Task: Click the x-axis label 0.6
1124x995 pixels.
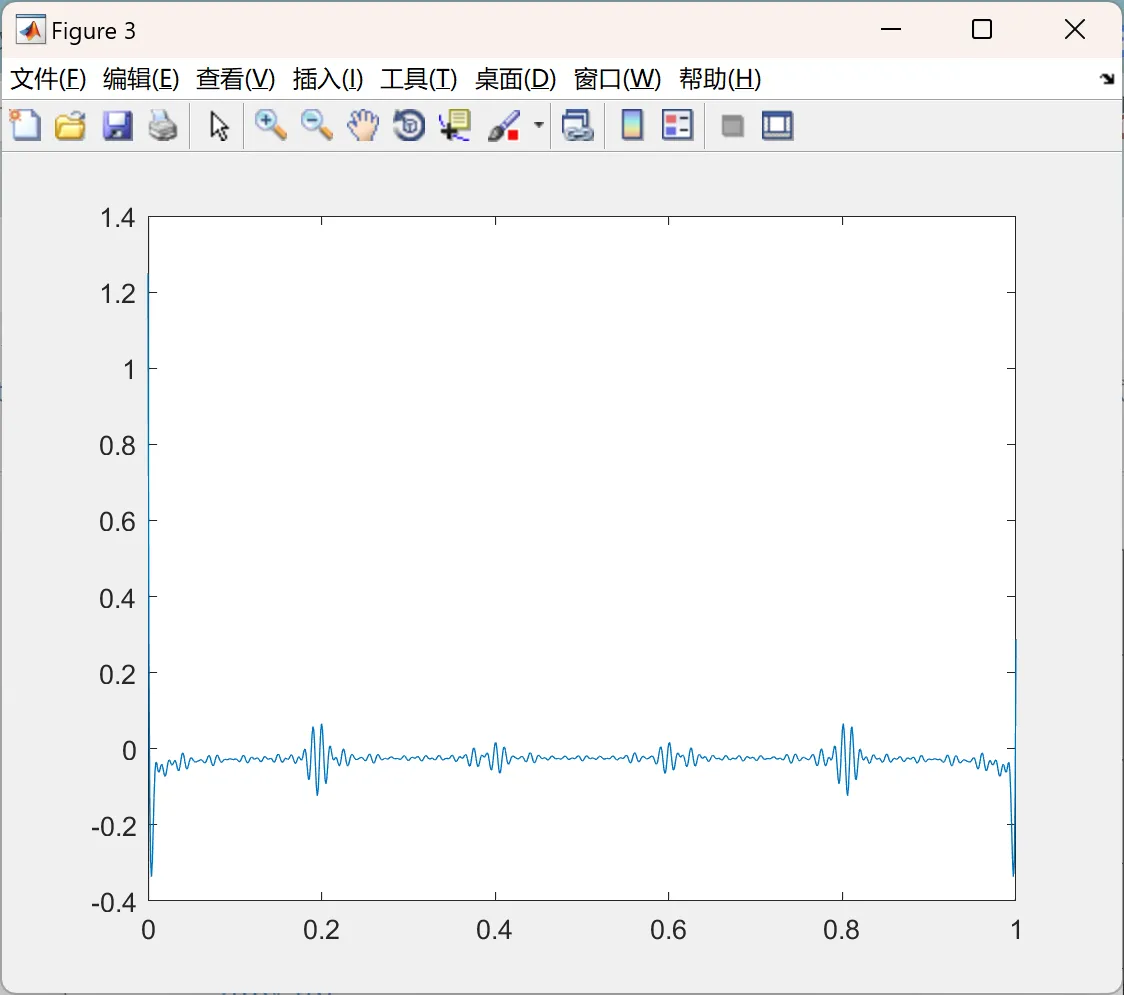Action: pos(668,930)
